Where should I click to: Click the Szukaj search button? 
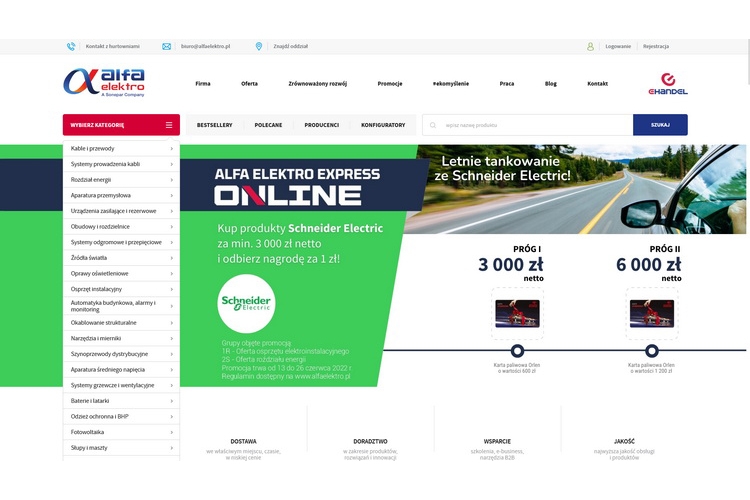[x=660, y=125]
